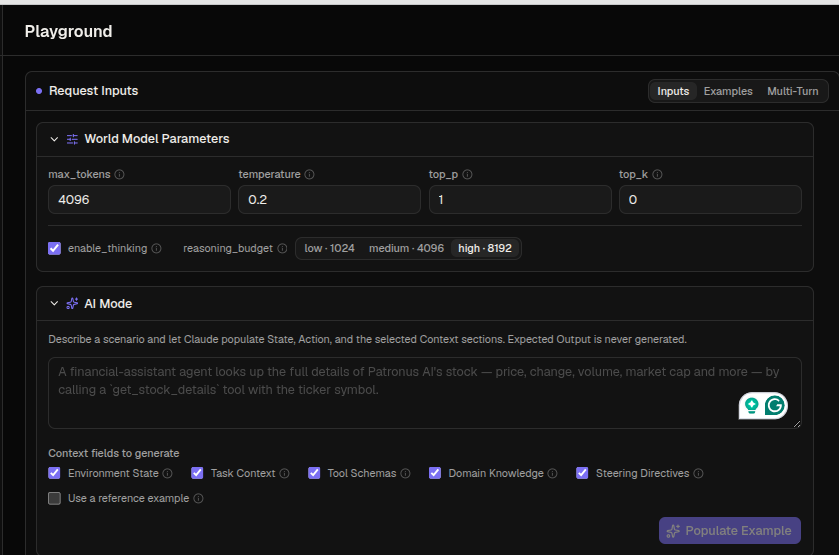Toggle the enable_thinking checkbox
This screenshot has height=555, width=839.
pyautogui.click(x=55, y=248)
